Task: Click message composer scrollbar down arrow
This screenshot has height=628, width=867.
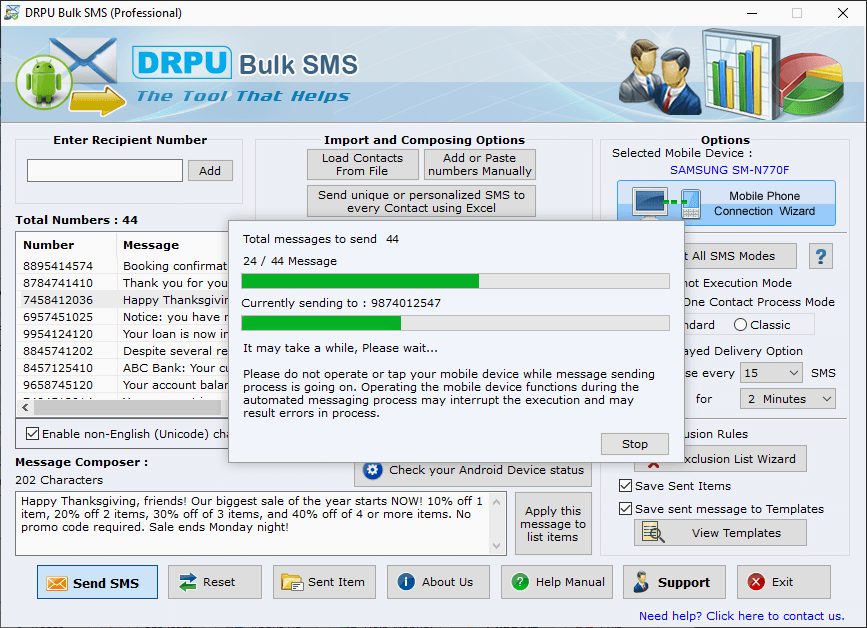Action: (497, 546)
